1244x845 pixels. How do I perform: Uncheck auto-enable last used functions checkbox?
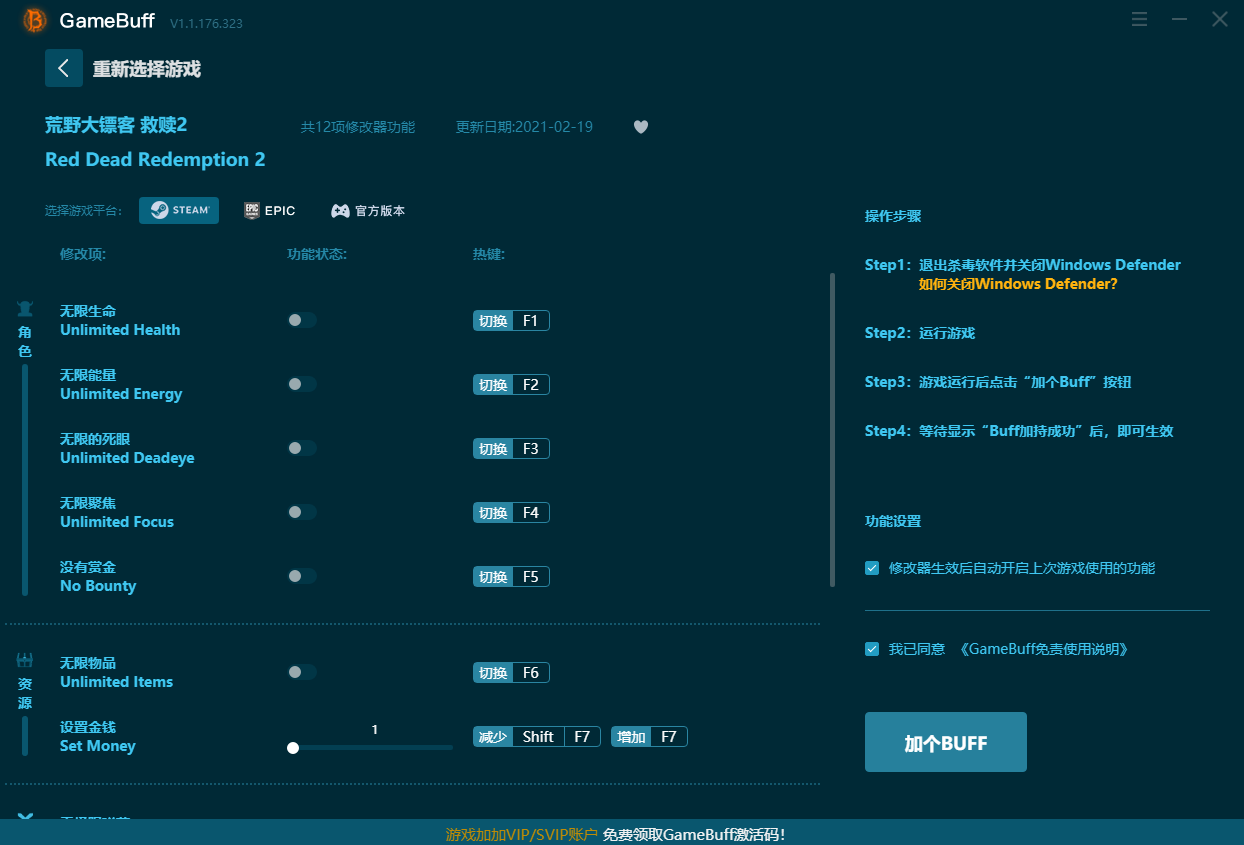(872, 568)
